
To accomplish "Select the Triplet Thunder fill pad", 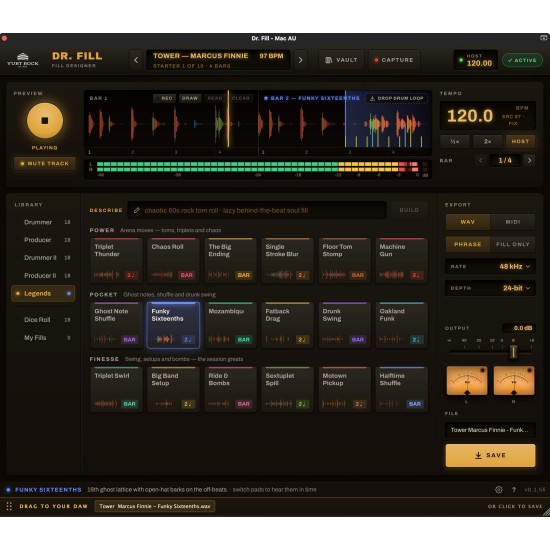I will click(x=116, y=260).
